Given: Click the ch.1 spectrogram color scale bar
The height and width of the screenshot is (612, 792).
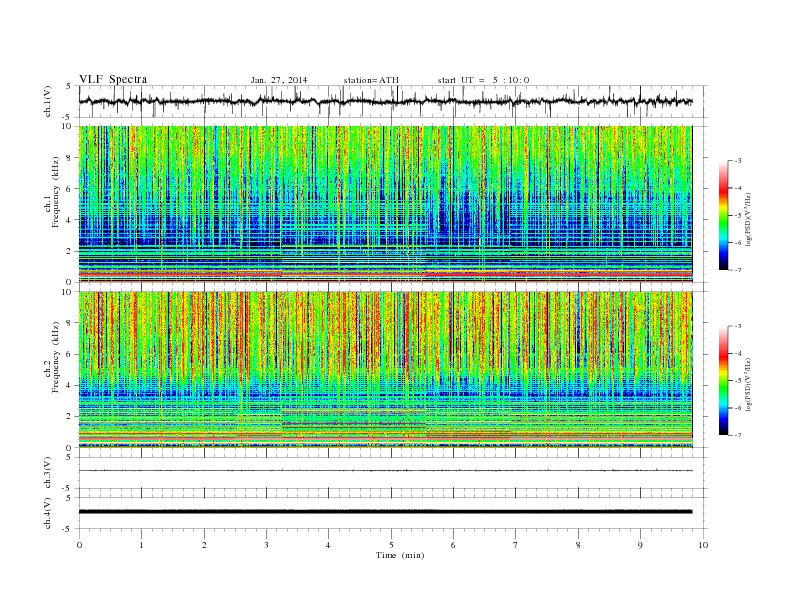Looking at the screenshot, I should pyautogui.click(x=724, y=216).
